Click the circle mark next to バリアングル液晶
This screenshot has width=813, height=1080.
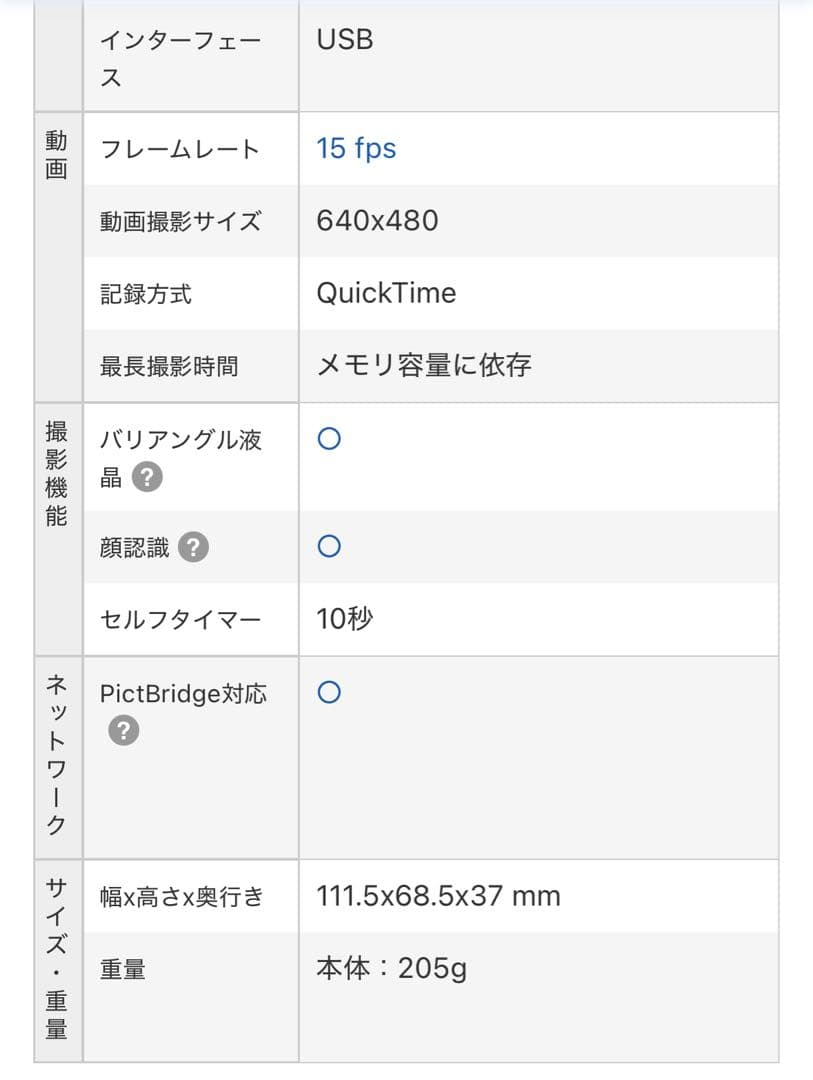tap(329, 438)
